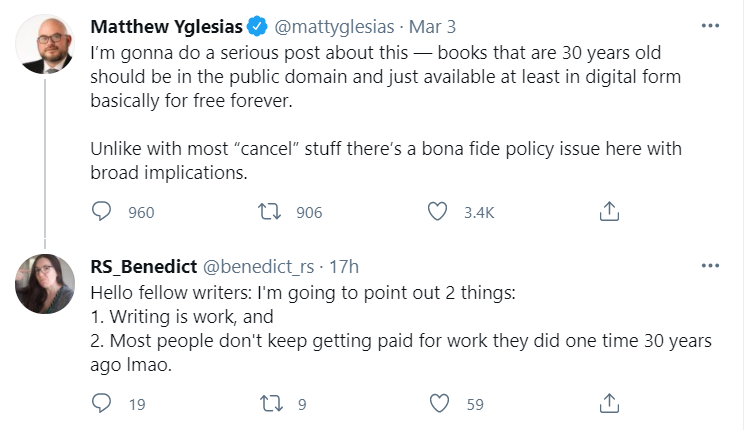This screenshot has width=744, height=430.
Task: Like Matthew Yglesias's tweet
Action: [437, 212]
